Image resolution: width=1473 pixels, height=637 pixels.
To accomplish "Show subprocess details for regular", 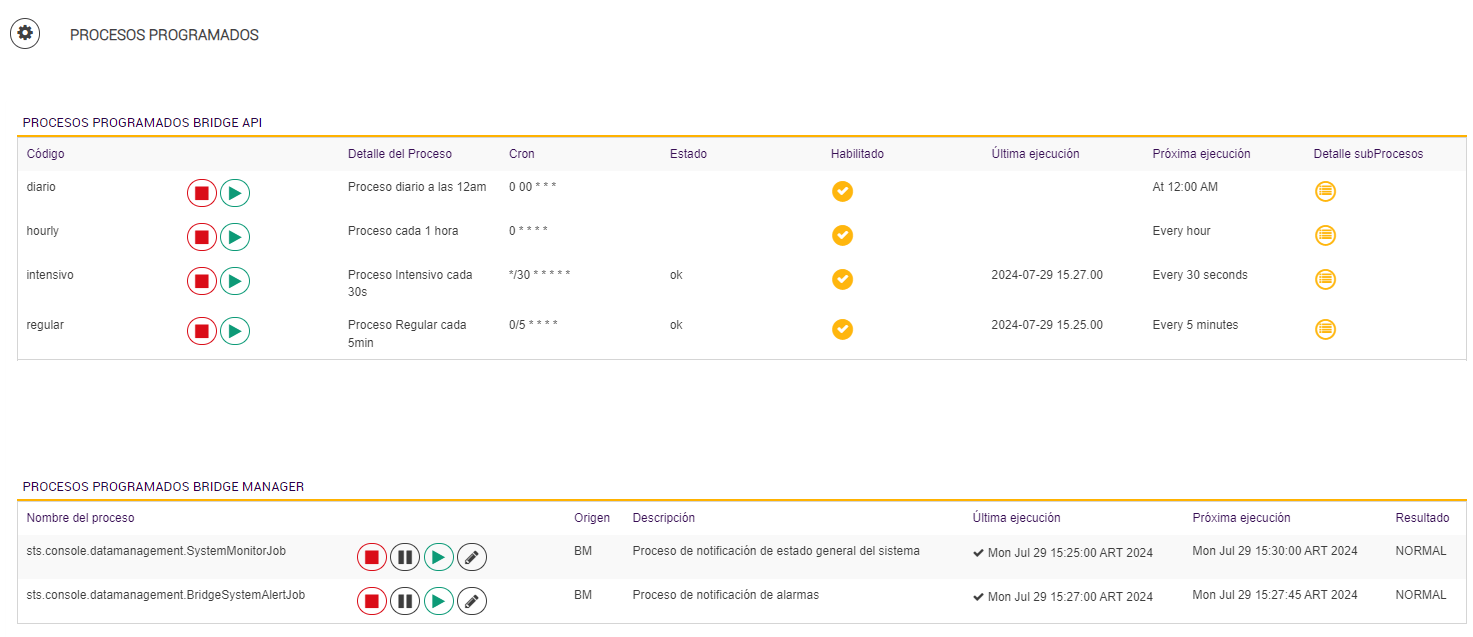I will (1325, 329).
